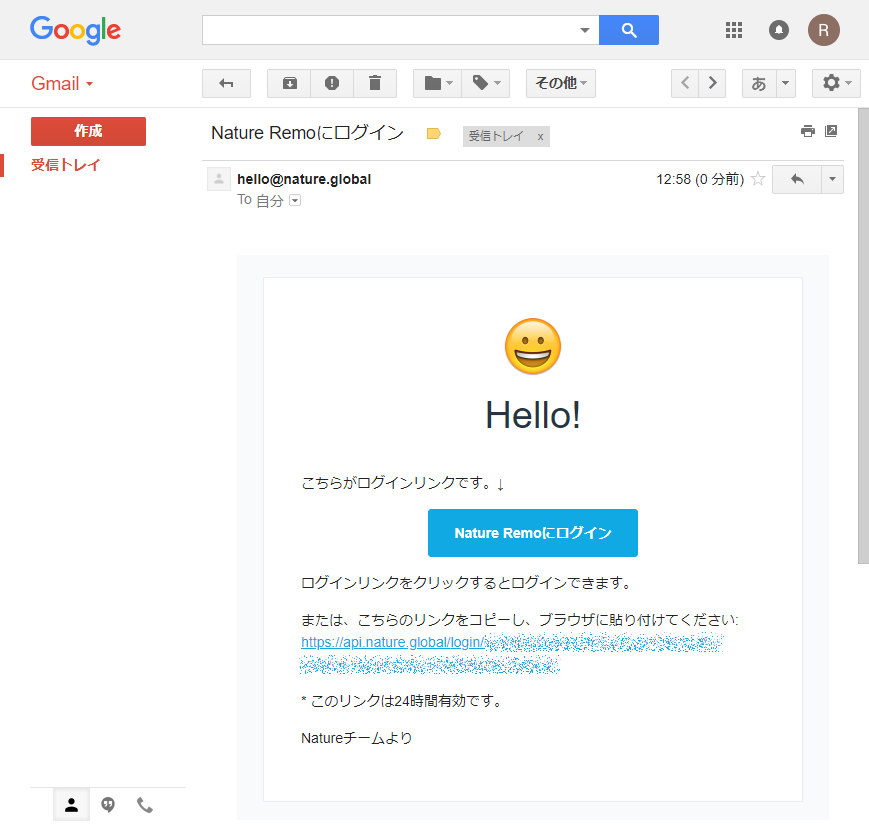Image resolution: width=869 pixels, height=838 pixels.
Task: Expand the recipient details next to 自分
Action: 294,200
